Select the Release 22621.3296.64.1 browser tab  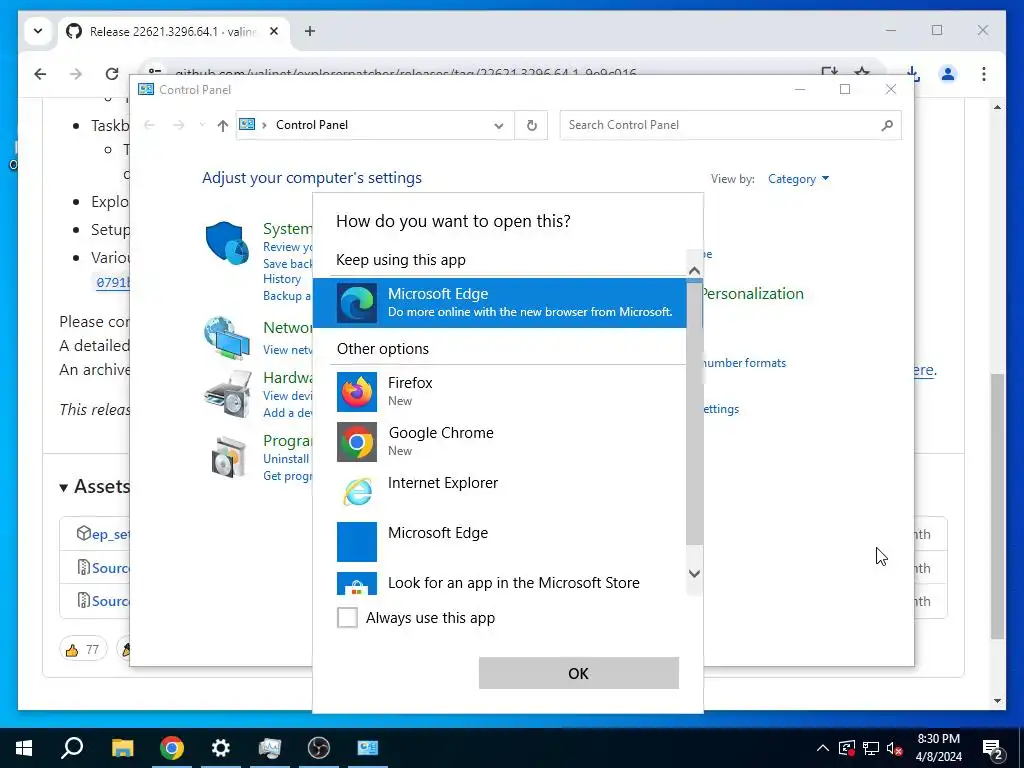pyautogui.click(x=173, y=31)
